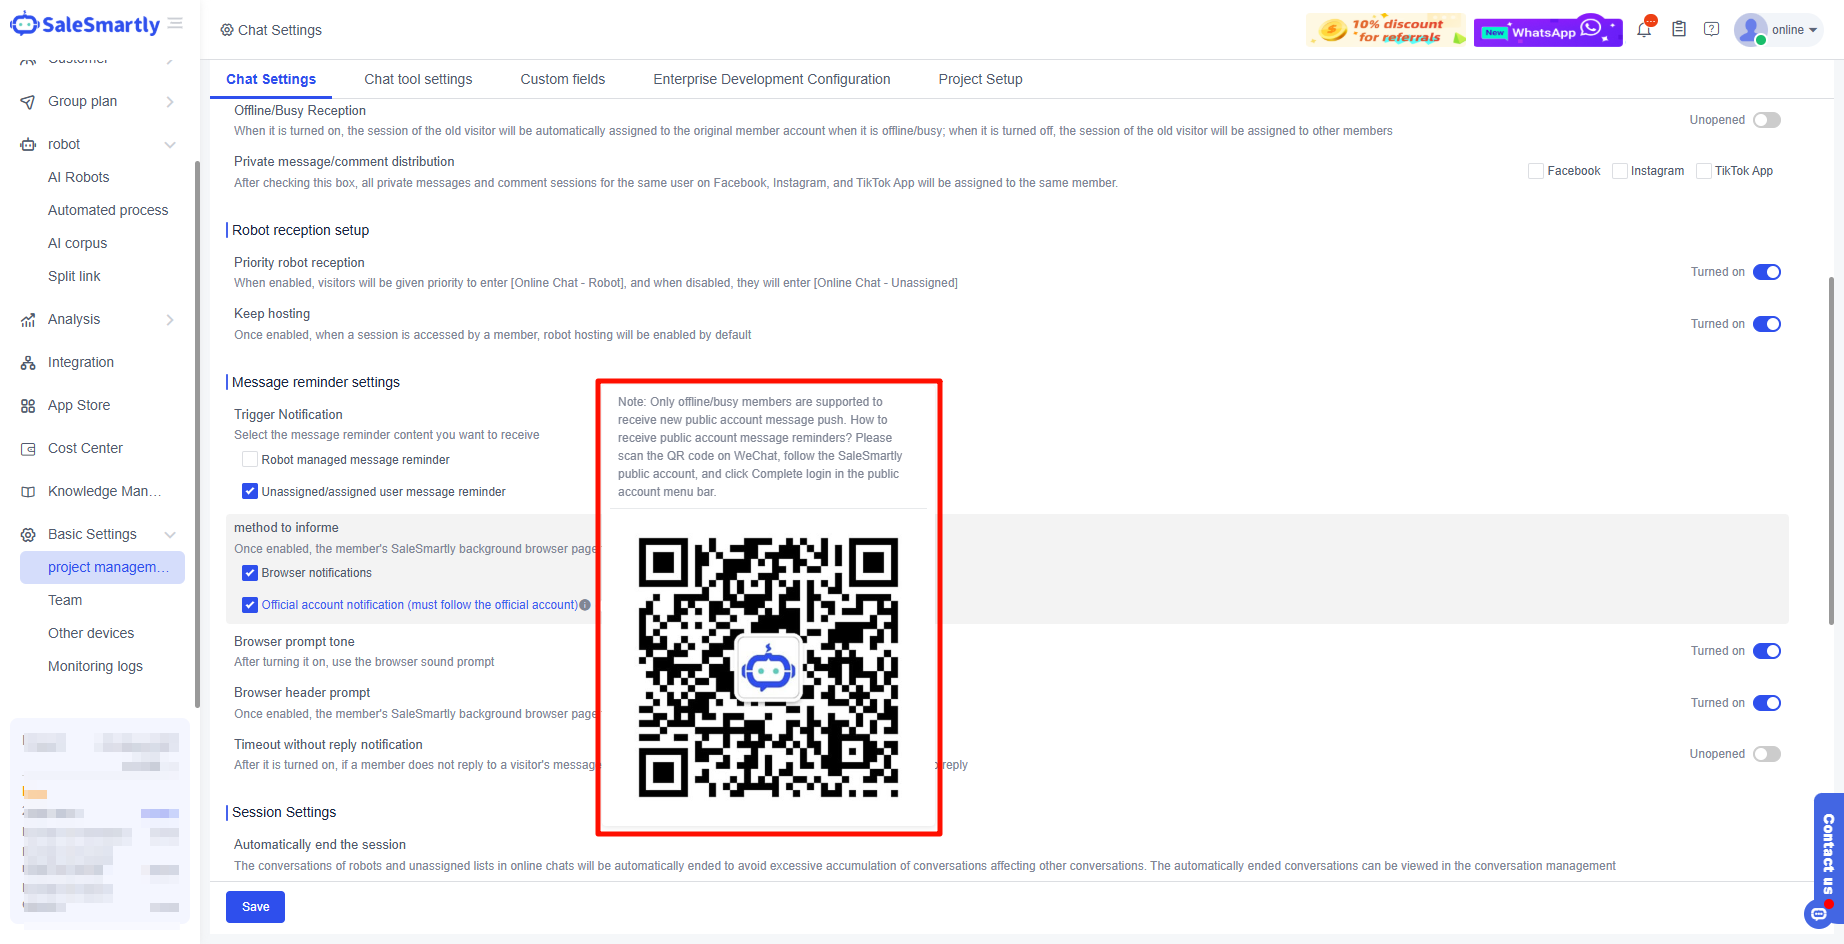Click the robot icon in sidebar
The height and width of the screenshot is (944, 1844).
28,145
